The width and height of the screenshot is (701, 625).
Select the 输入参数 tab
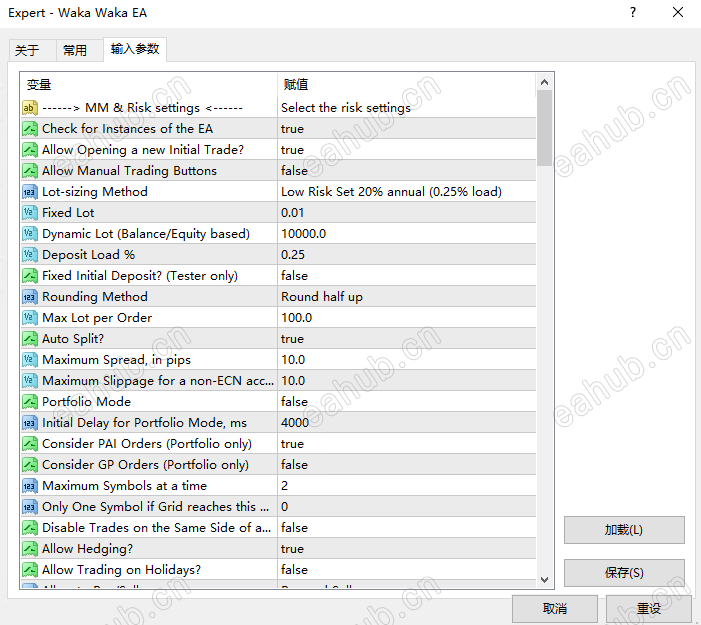(135, 49)
